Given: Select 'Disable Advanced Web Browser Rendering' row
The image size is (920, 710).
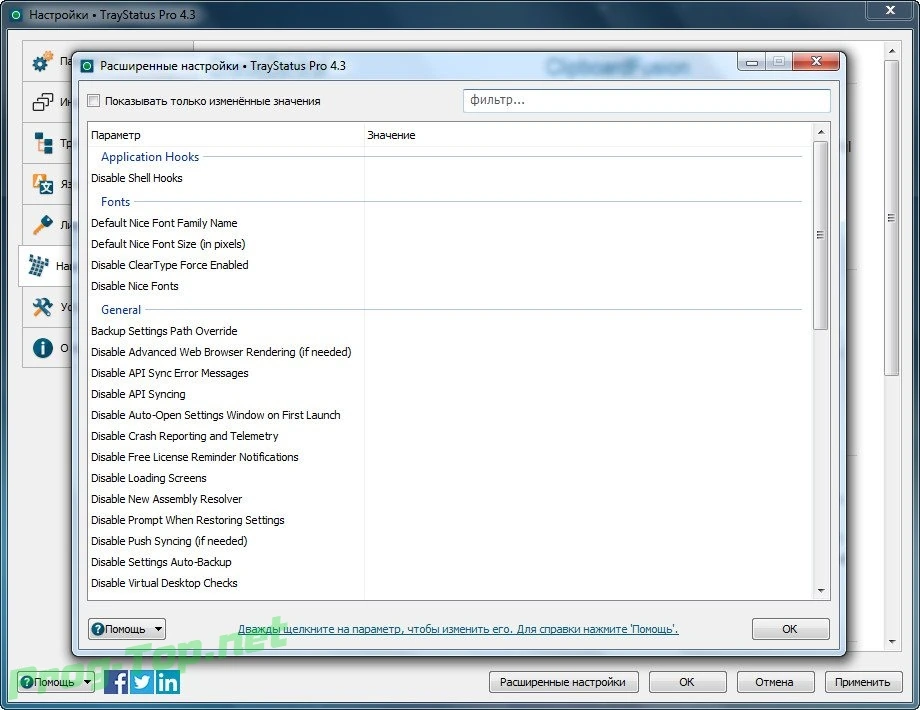Looking at the screenshot, I should click(x=449, y=352).
